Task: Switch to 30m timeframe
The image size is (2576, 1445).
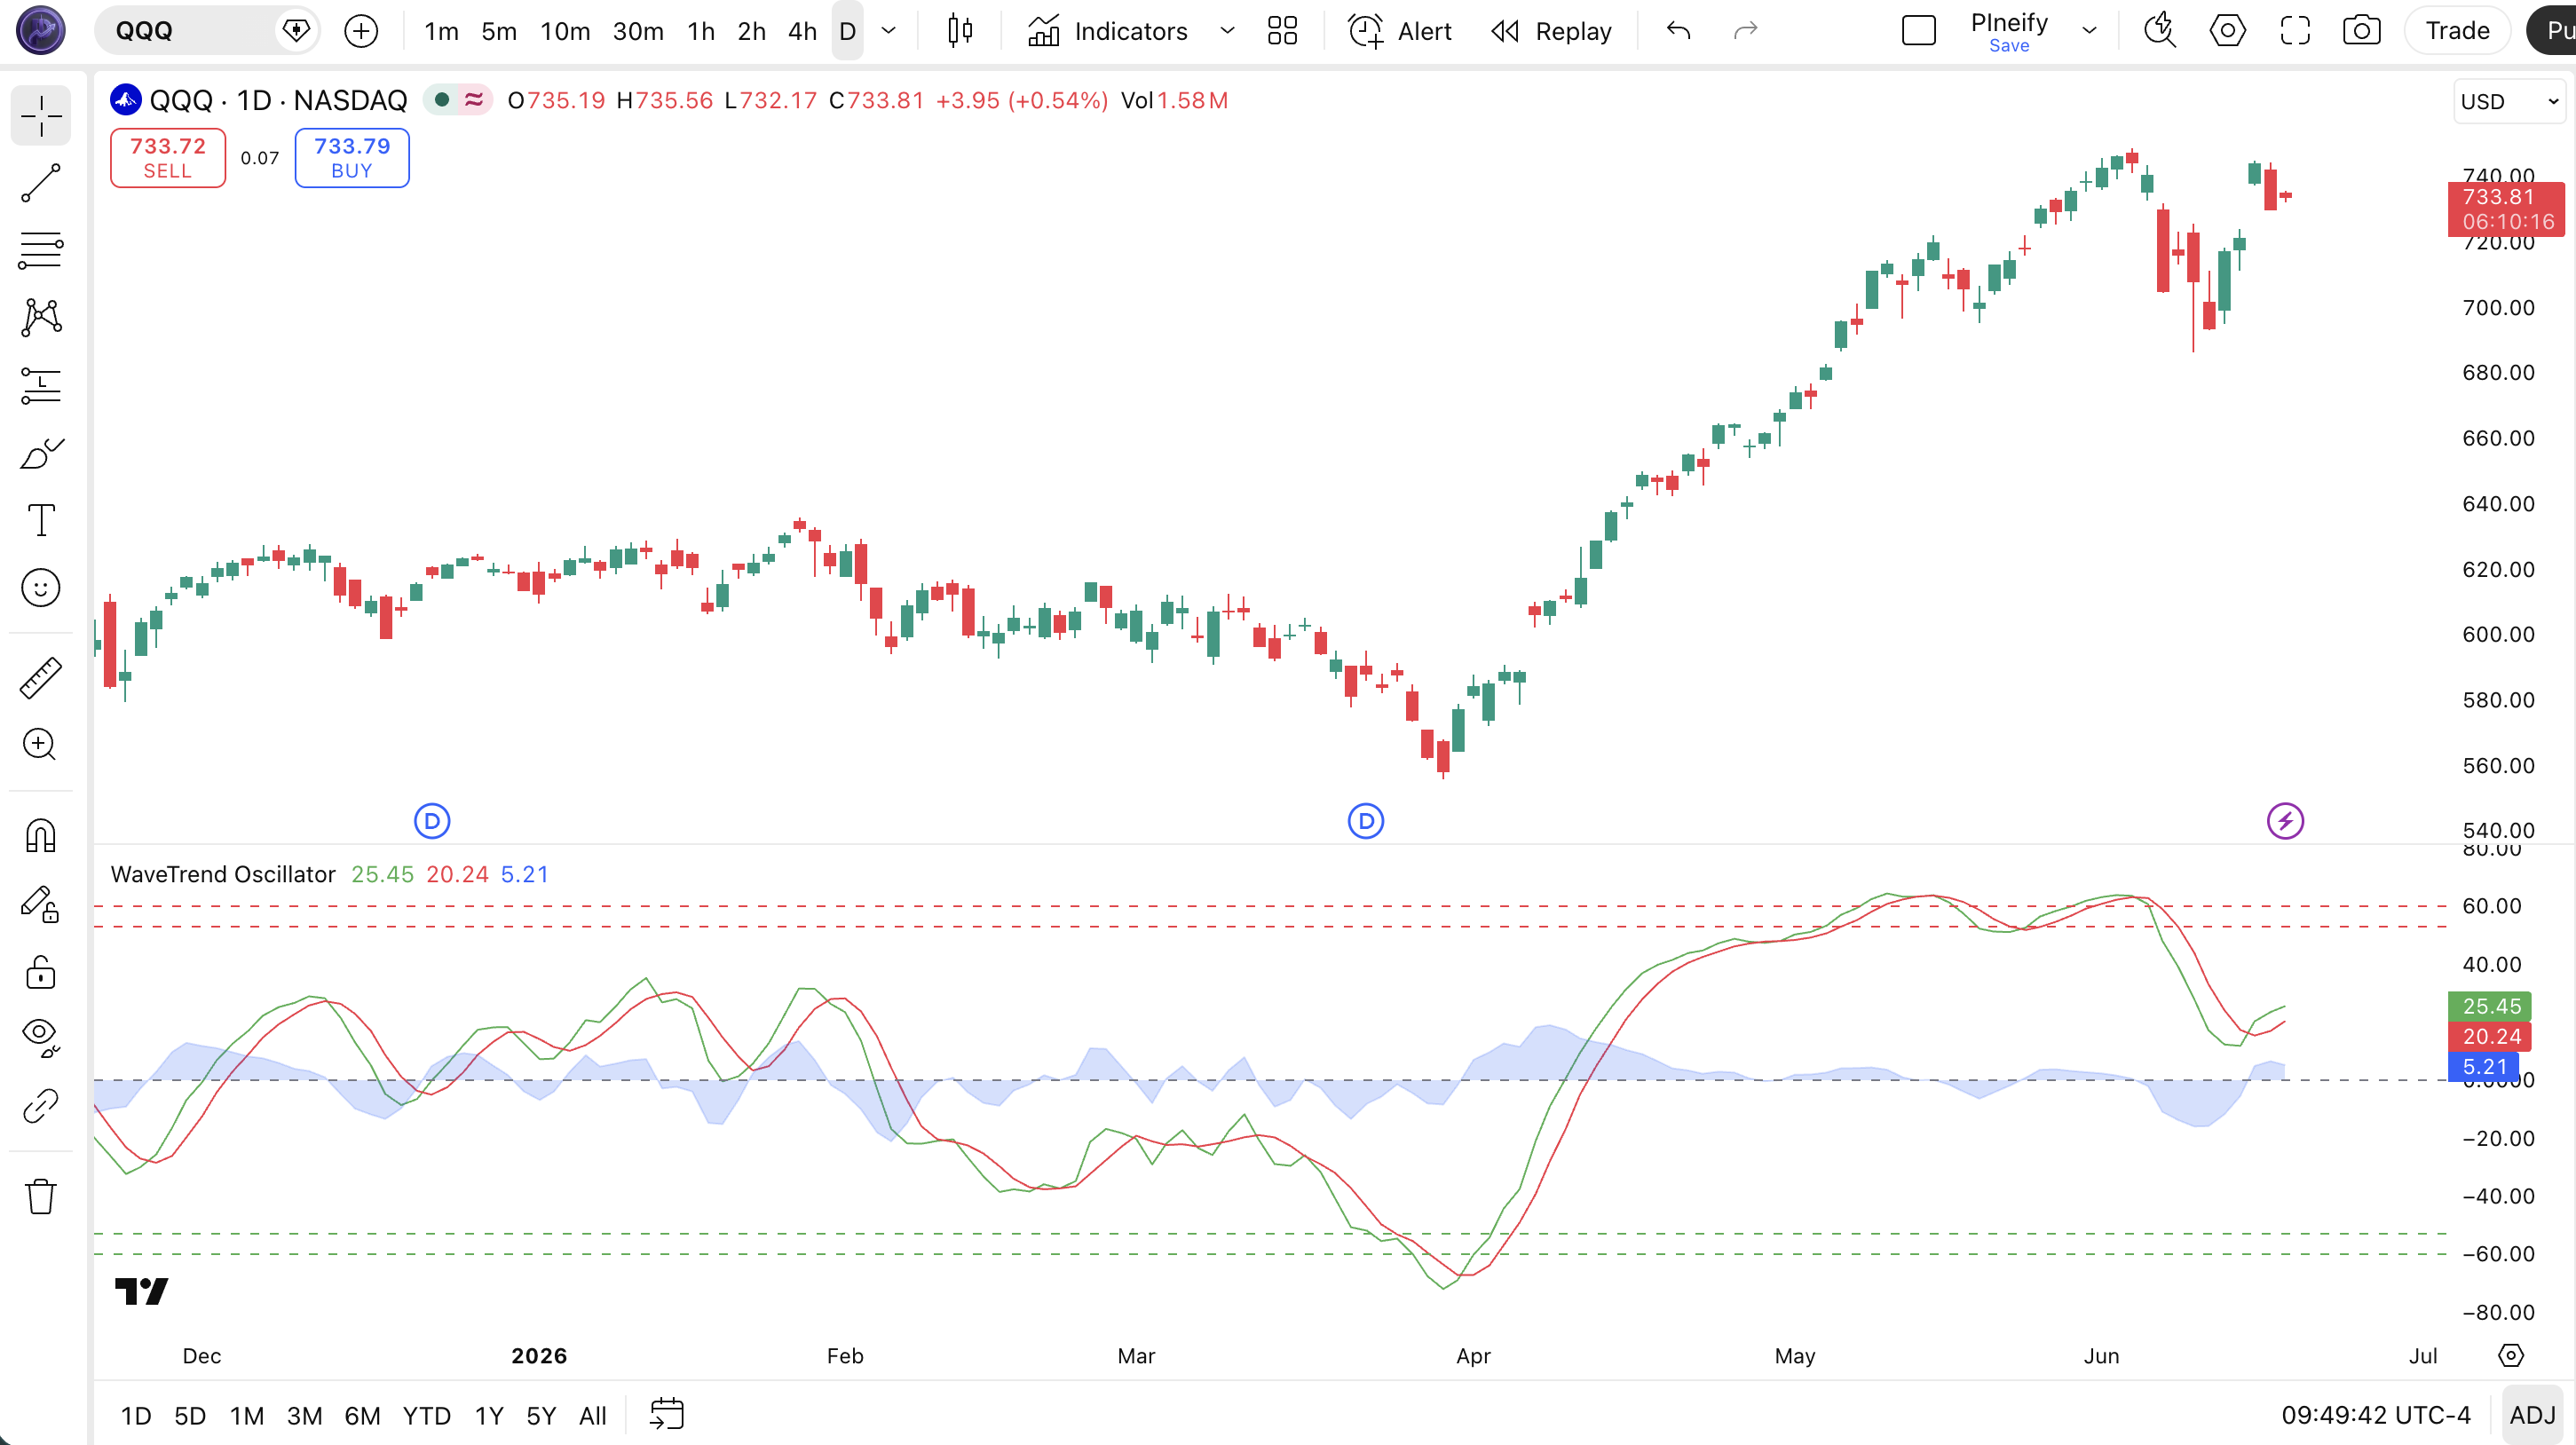Action: point(638,31)
